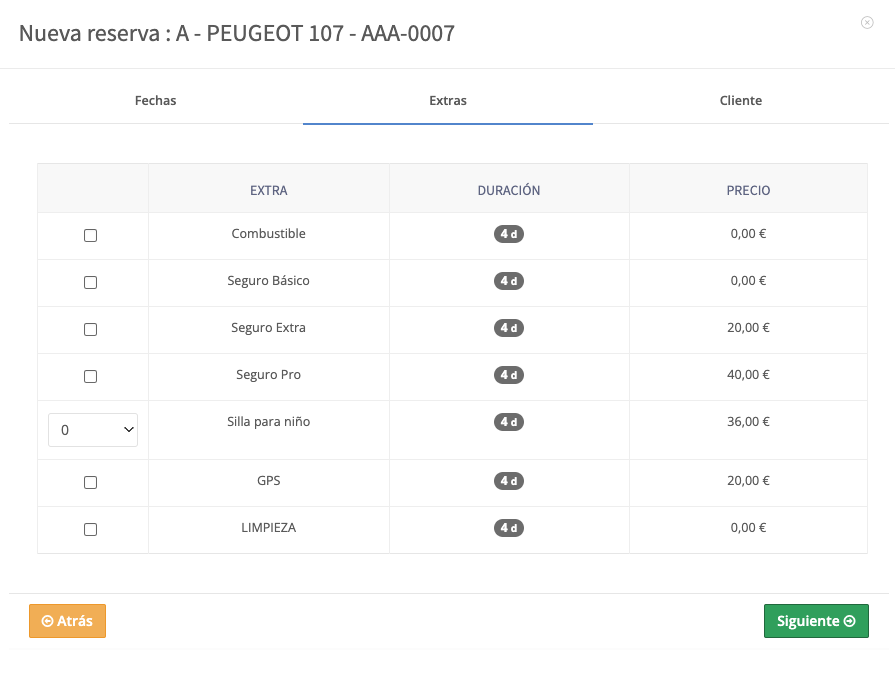The width and height of the screenshot is (895, 686).
Task: Click the LIMPIEZA extra name
Action: pyautogui.click(x=269, y=528)
